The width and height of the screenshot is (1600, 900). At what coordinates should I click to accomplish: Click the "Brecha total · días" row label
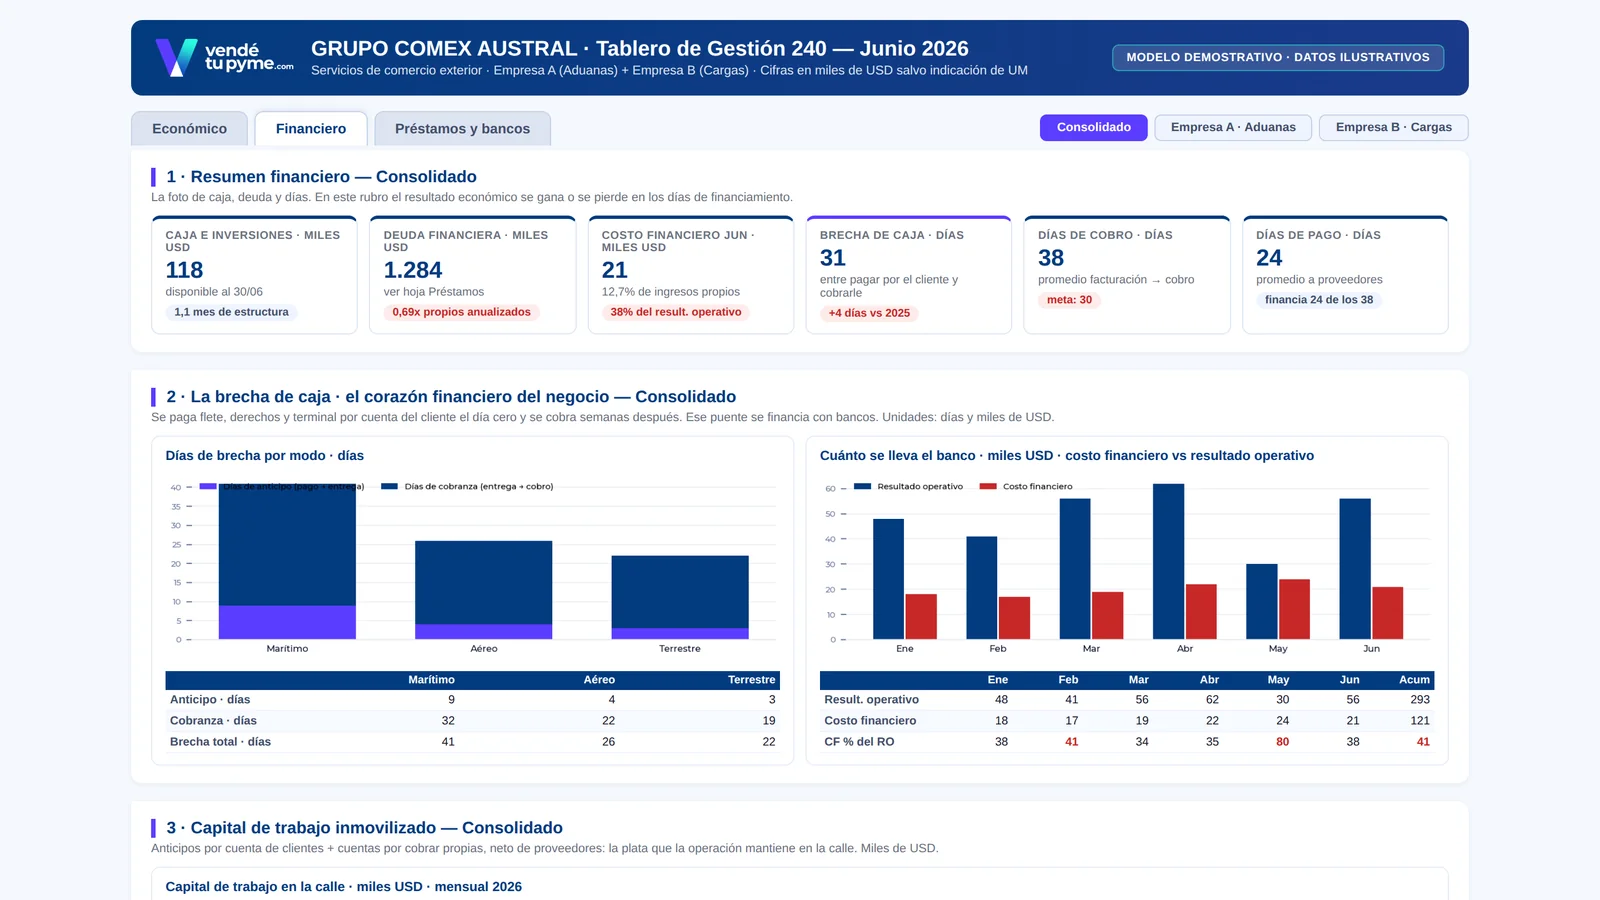click(220, 742)
